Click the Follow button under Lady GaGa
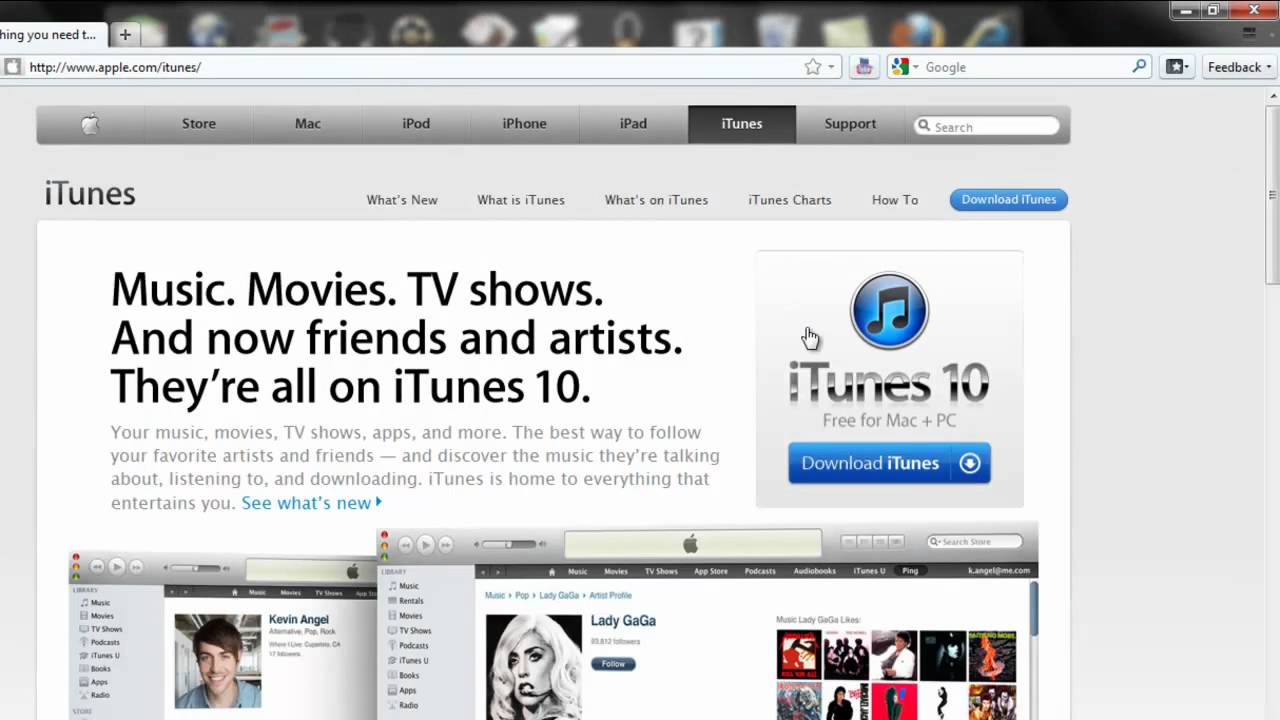Screen dimensions: 1280x720 pos(613,664)
